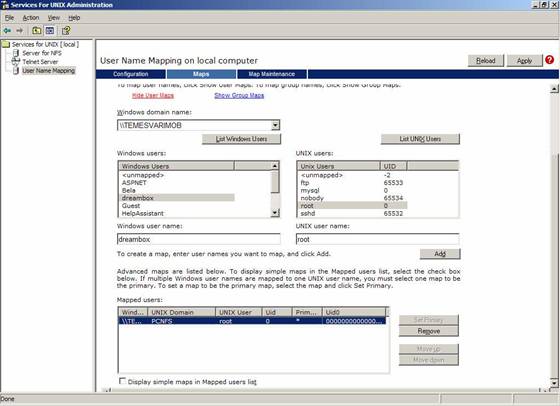Switch to the Maps tab
Image resolution: width=560 pixels, height=406 pixels.
[201, 74]
